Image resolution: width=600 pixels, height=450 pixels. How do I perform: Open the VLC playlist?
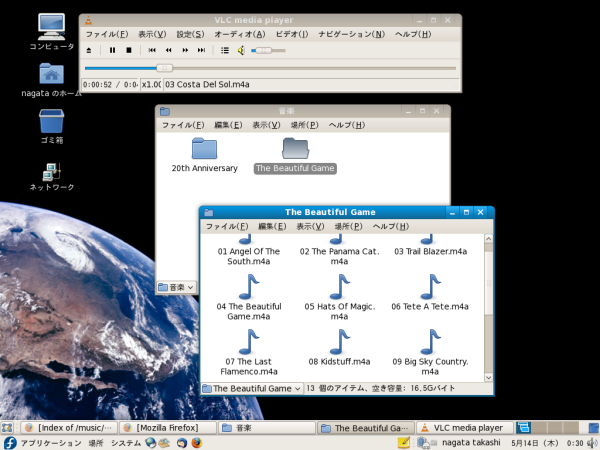click(225, 50)
